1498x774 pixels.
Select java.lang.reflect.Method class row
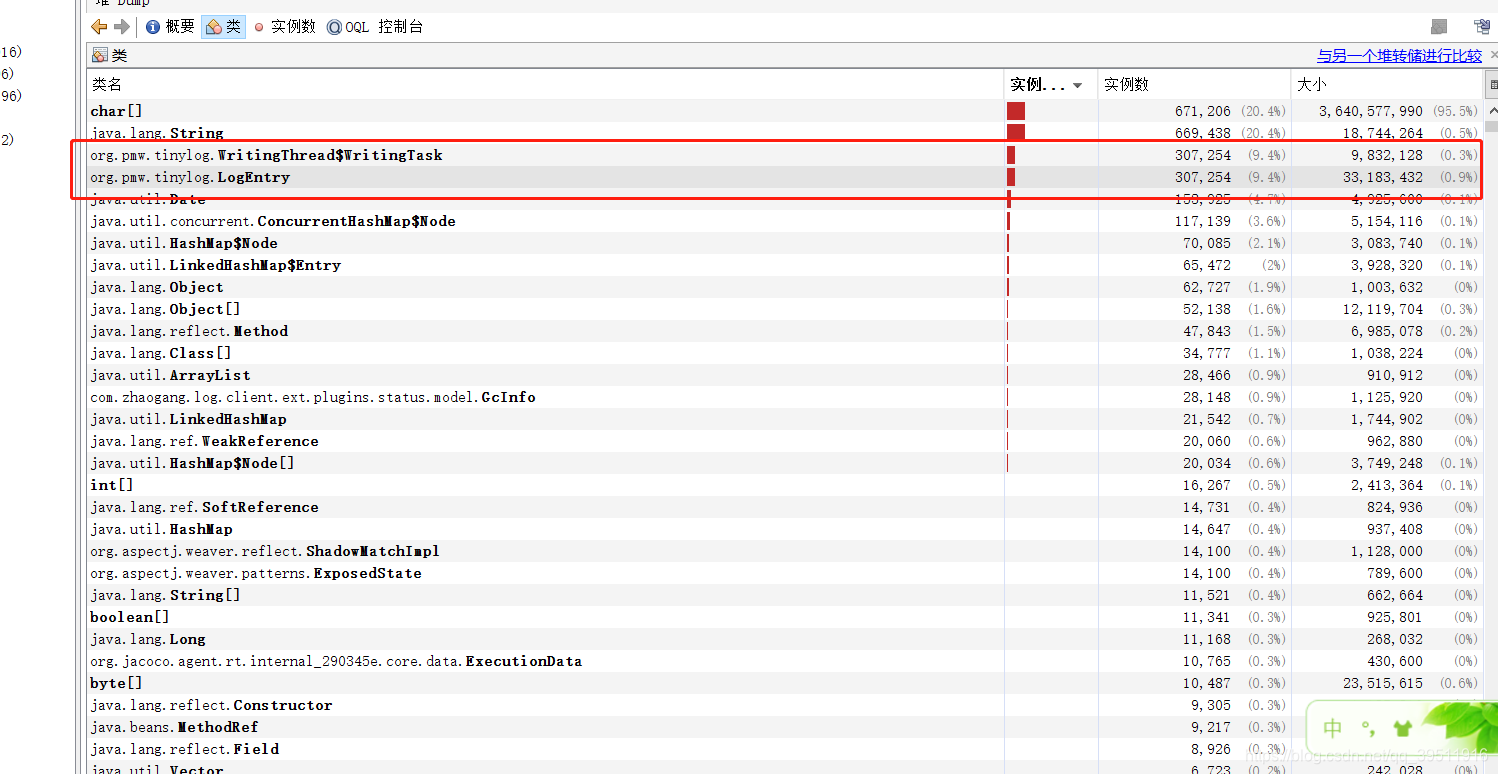(x=785, y=331)
